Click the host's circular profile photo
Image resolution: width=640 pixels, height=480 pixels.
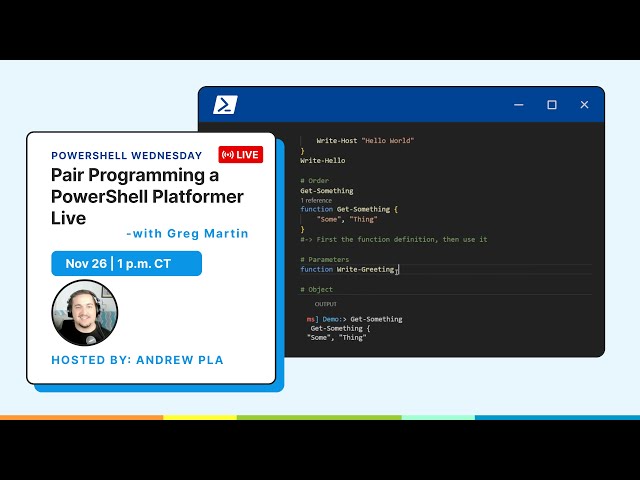pos(85,313)
